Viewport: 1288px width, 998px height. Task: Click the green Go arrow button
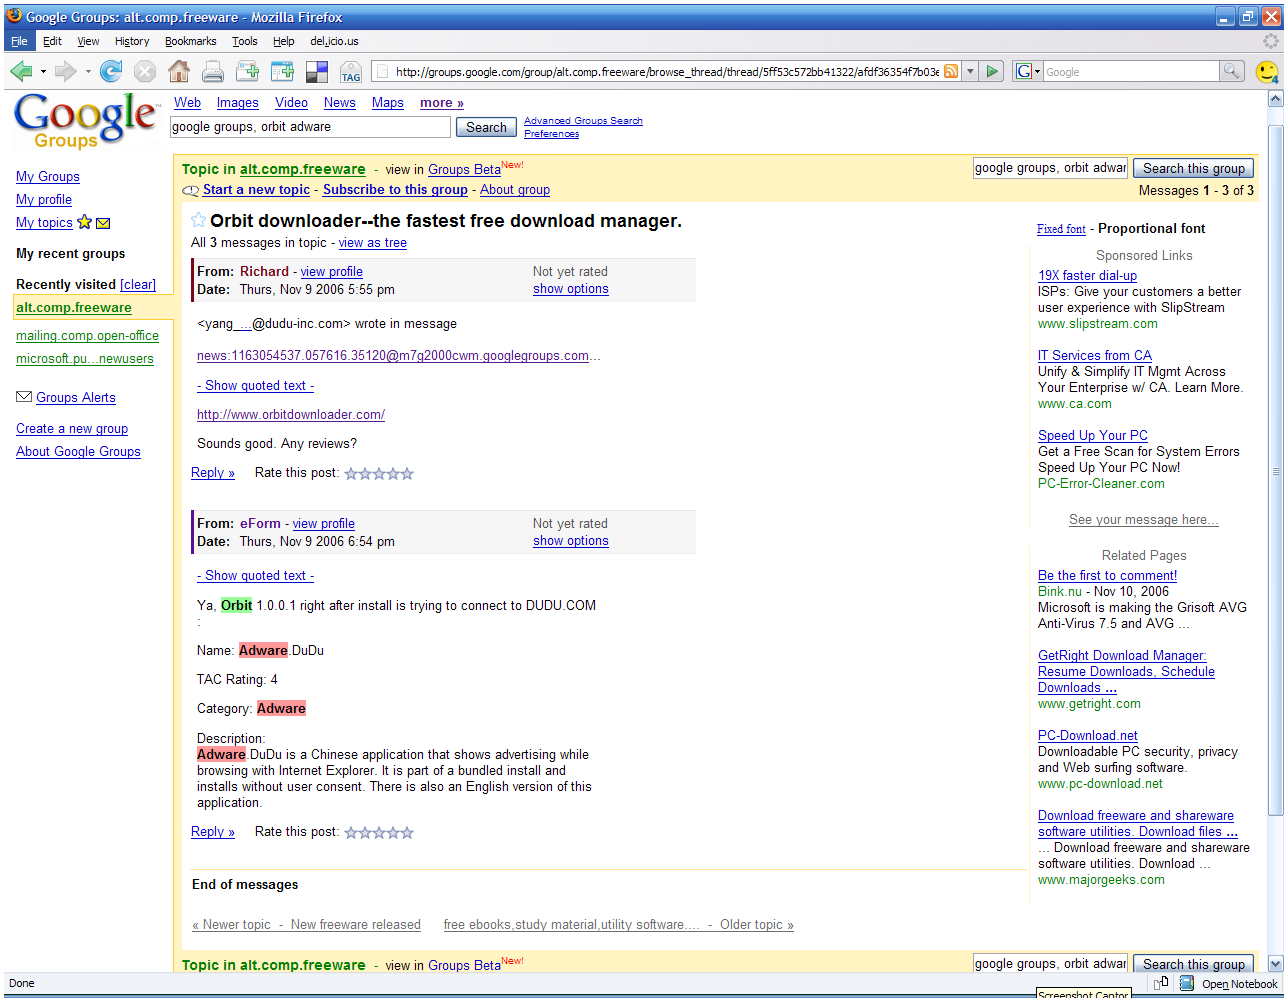(x=992, y=71)
